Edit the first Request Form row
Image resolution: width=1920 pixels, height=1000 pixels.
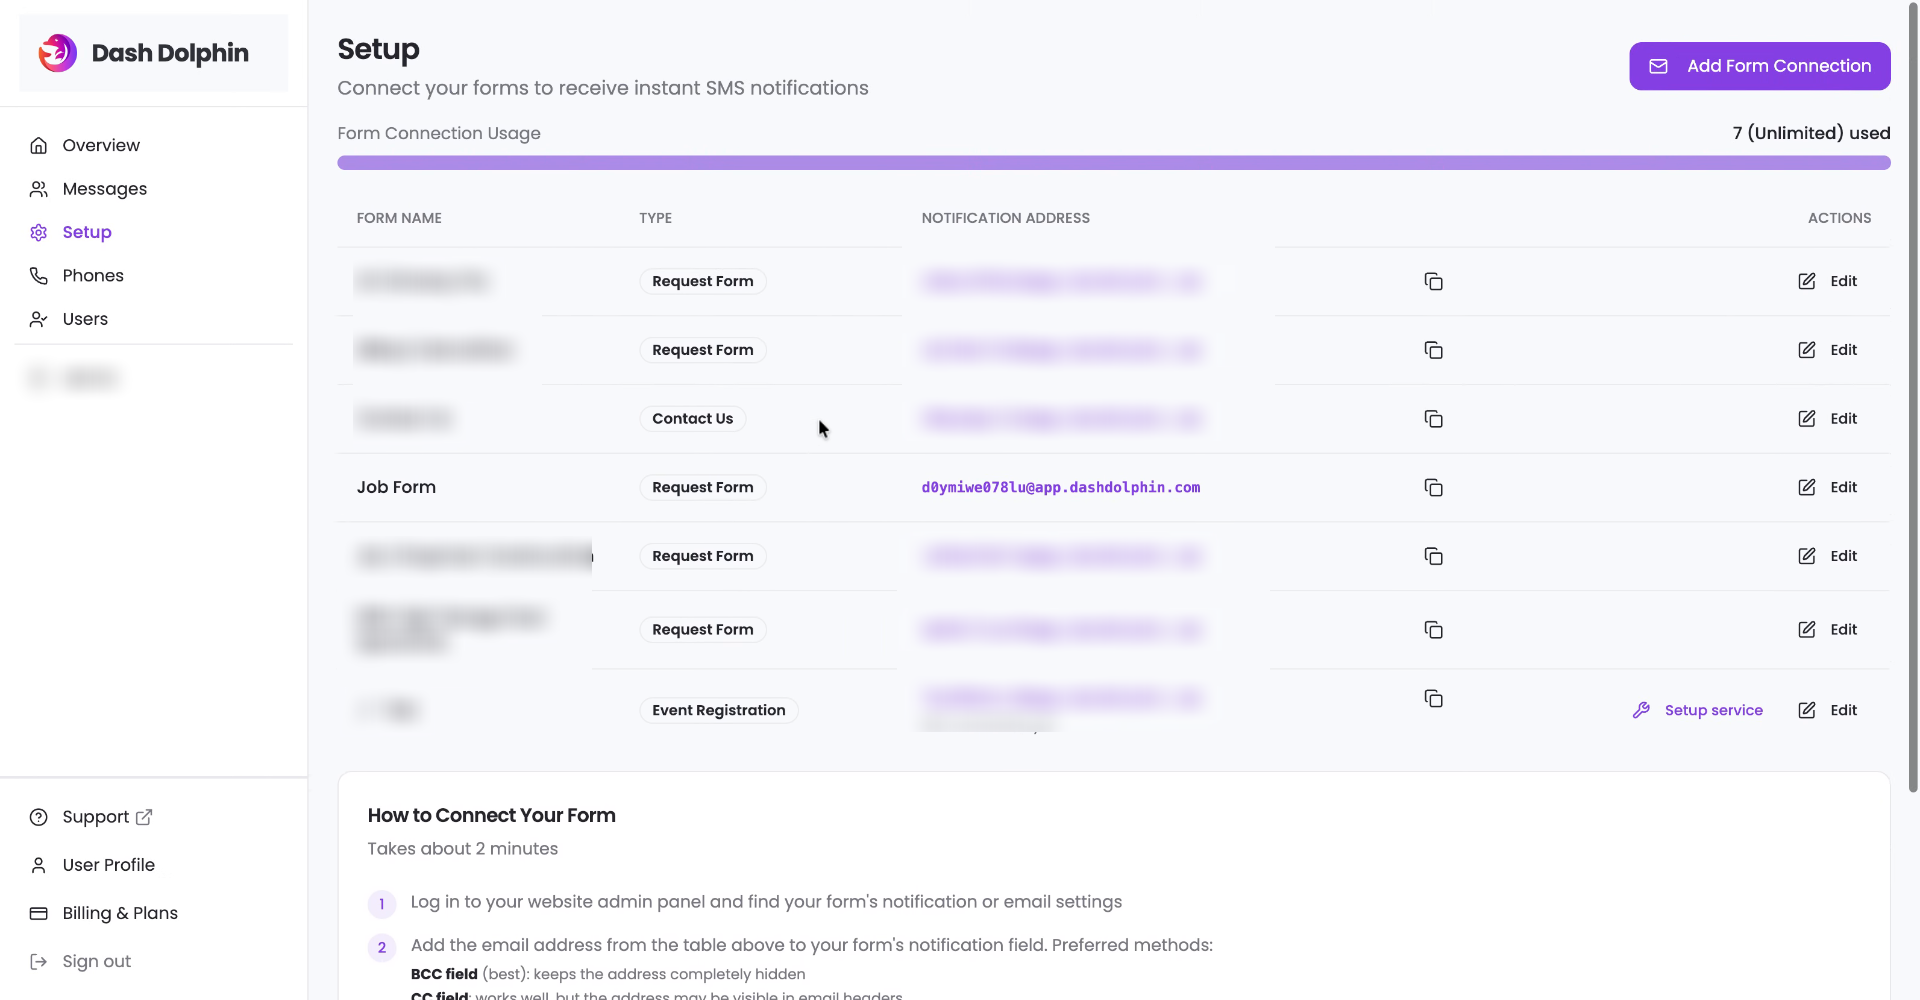click(1827, 281)
